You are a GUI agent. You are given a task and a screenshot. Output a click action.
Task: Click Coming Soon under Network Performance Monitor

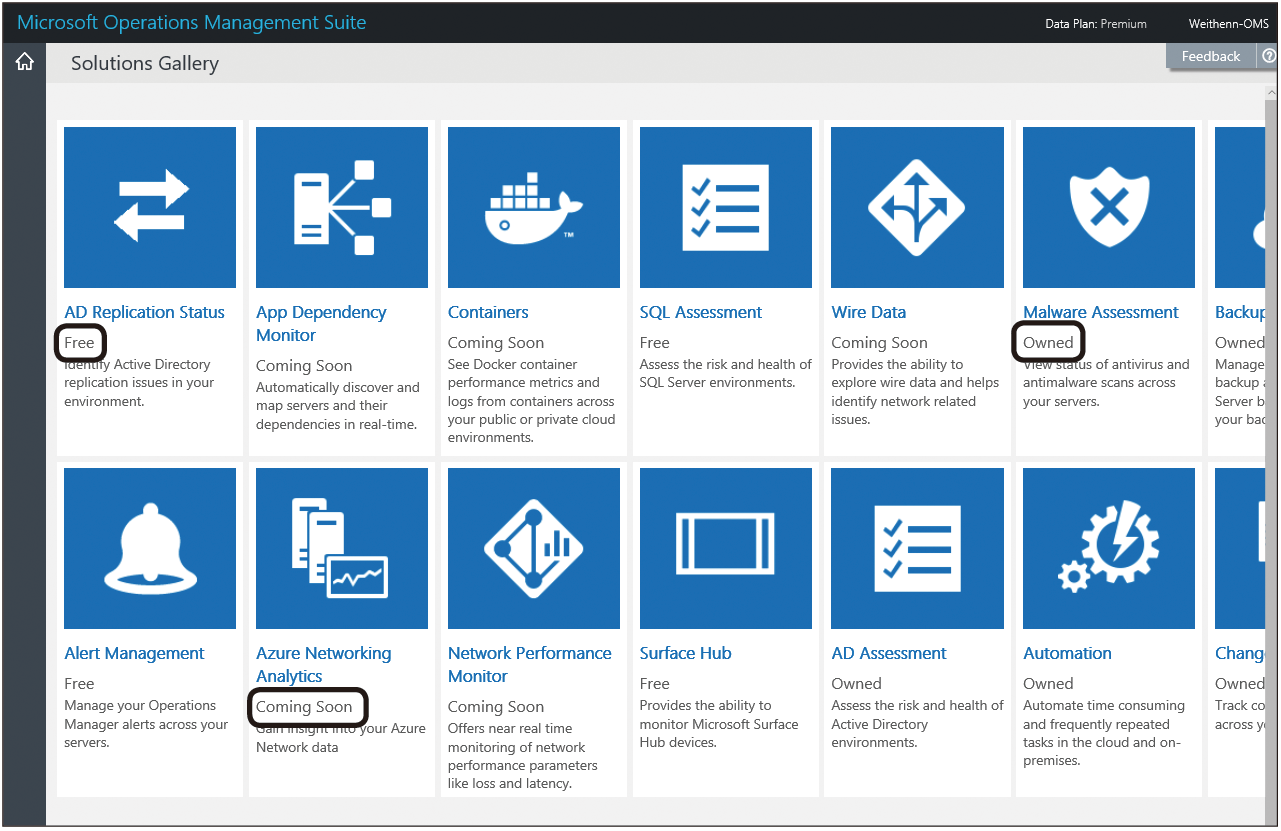pyautogui.click(x=496, y=706)
